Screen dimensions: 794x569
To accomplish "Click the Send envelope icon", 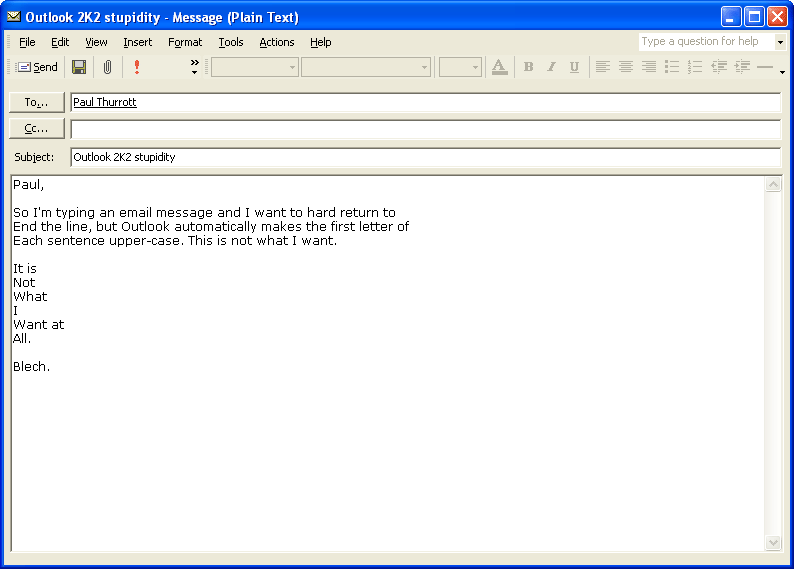I will pyautogui.click(x=25, y=67).
